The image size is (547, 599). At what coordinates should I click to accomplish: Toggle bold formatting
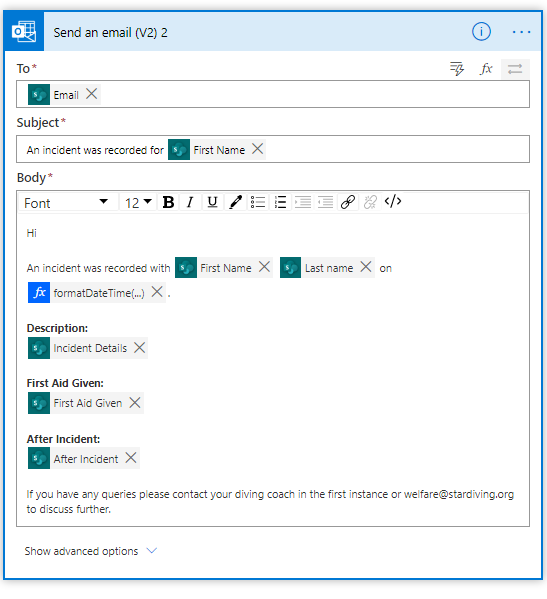(168, 202)
